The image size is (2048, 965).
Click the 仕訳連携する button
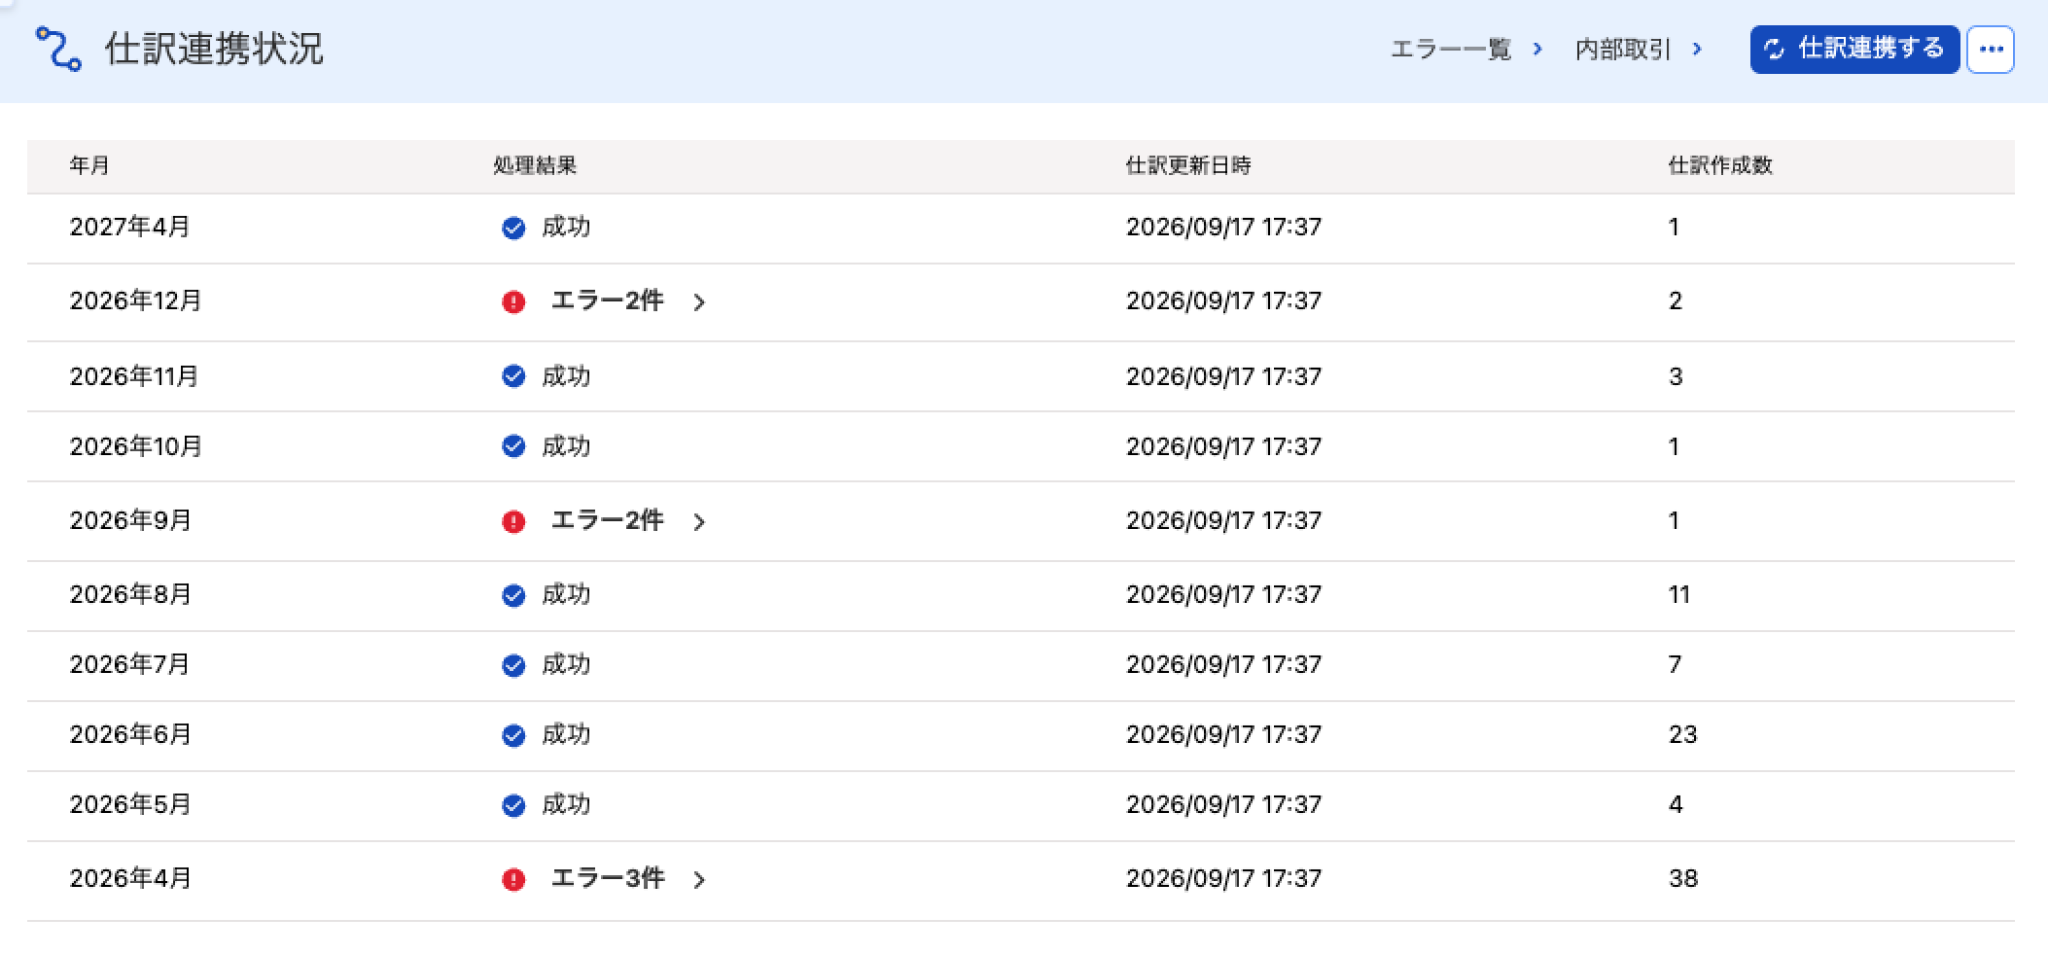(x=1854, y=49)
